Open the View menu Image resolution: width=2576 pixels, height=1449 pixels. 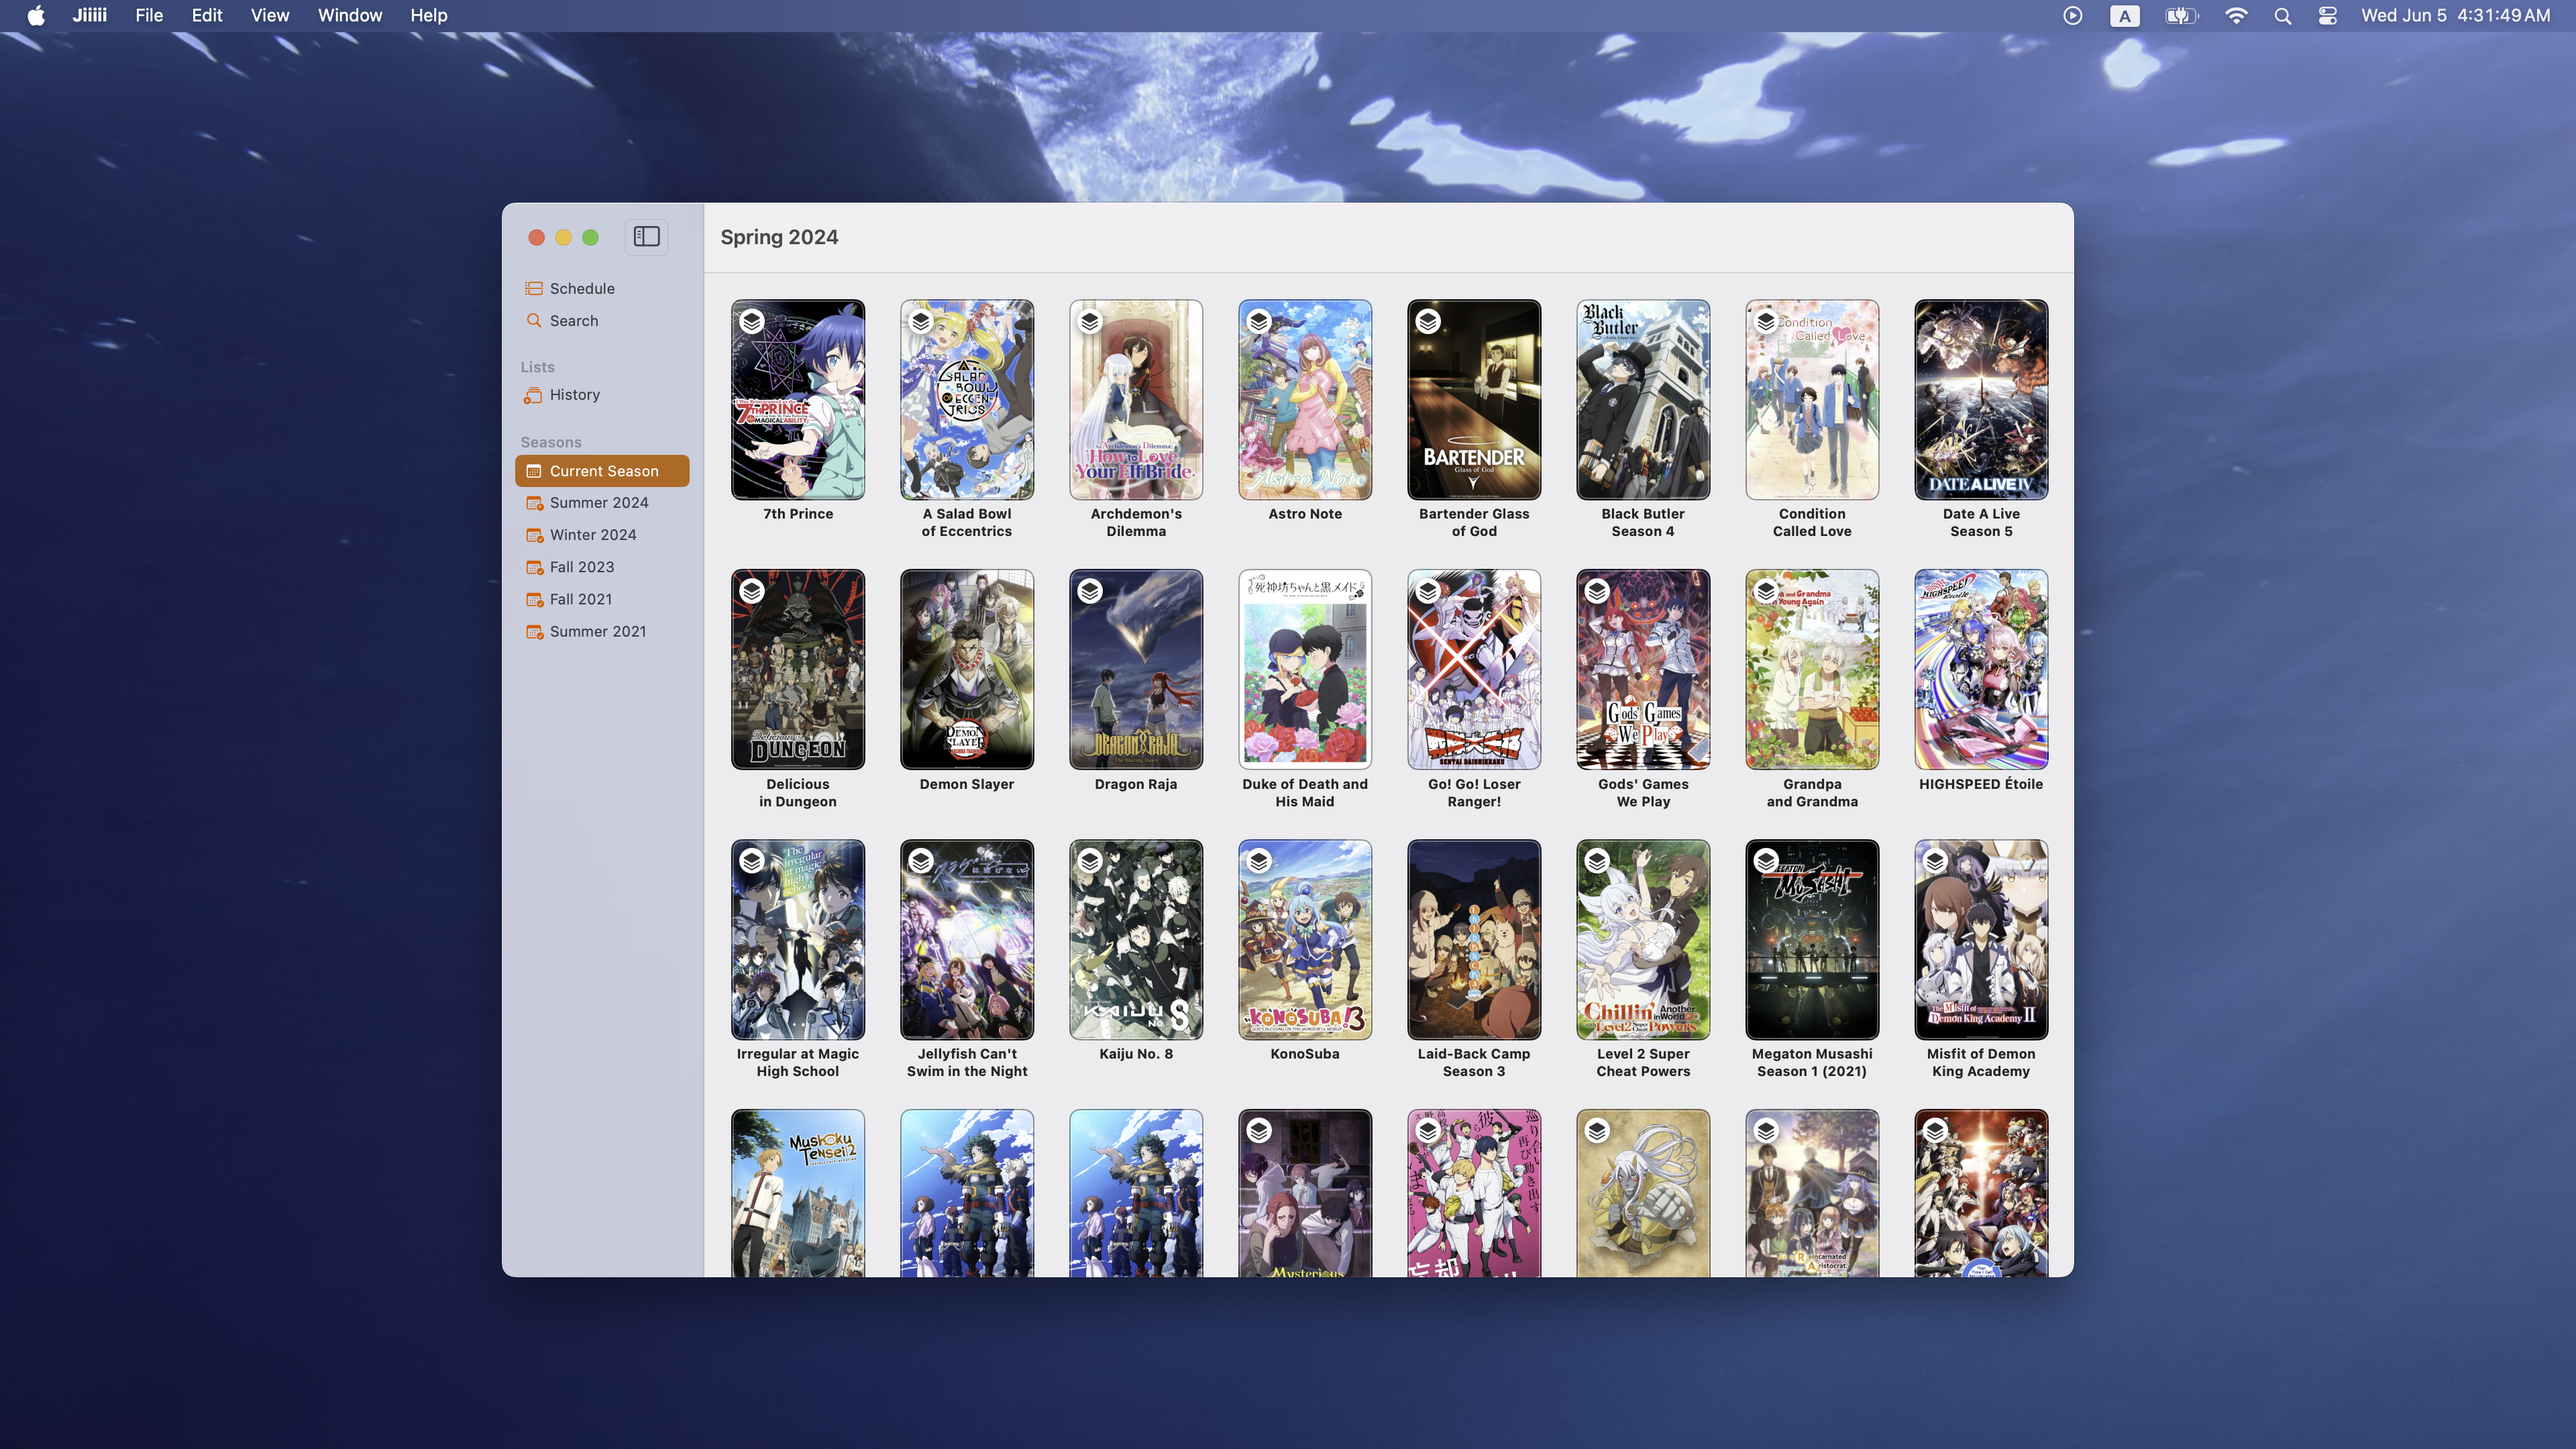(269, 15)
